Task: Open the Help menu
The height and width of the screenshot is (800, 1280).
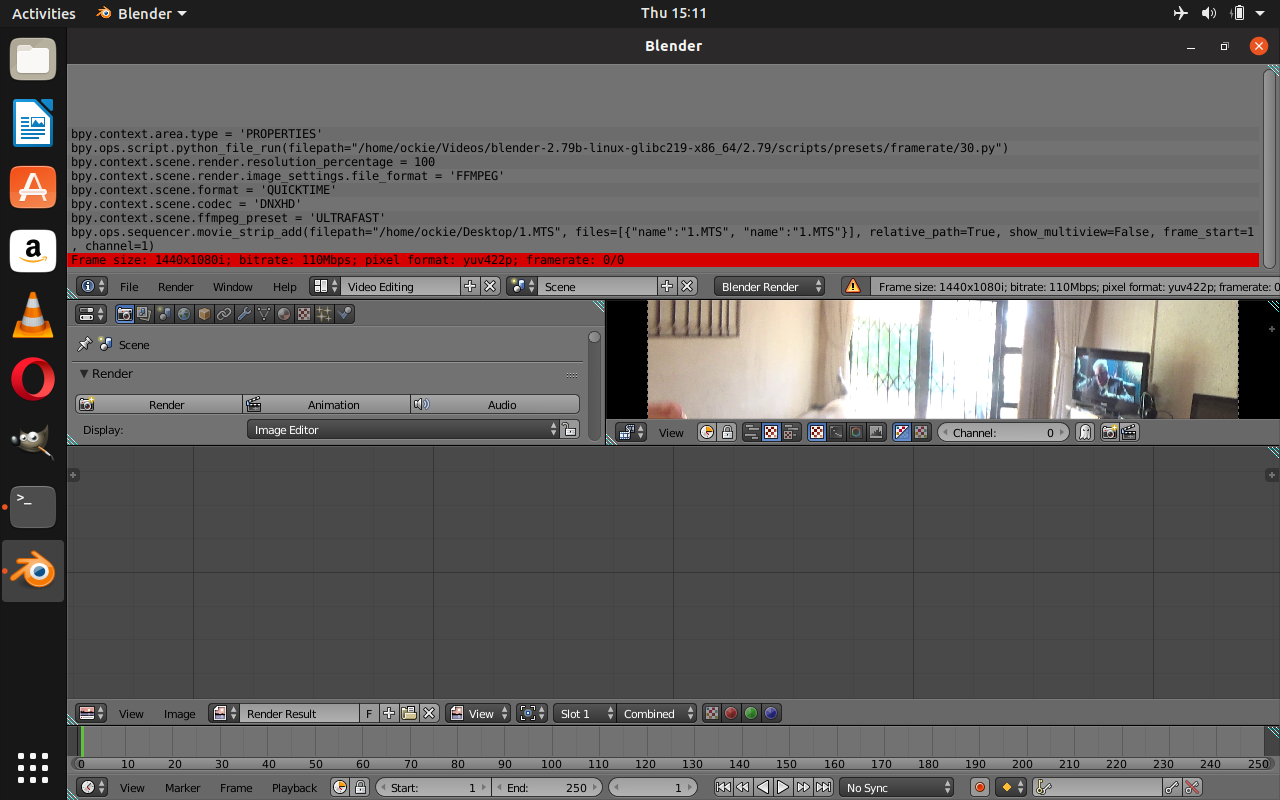Action: coord(285,287)
